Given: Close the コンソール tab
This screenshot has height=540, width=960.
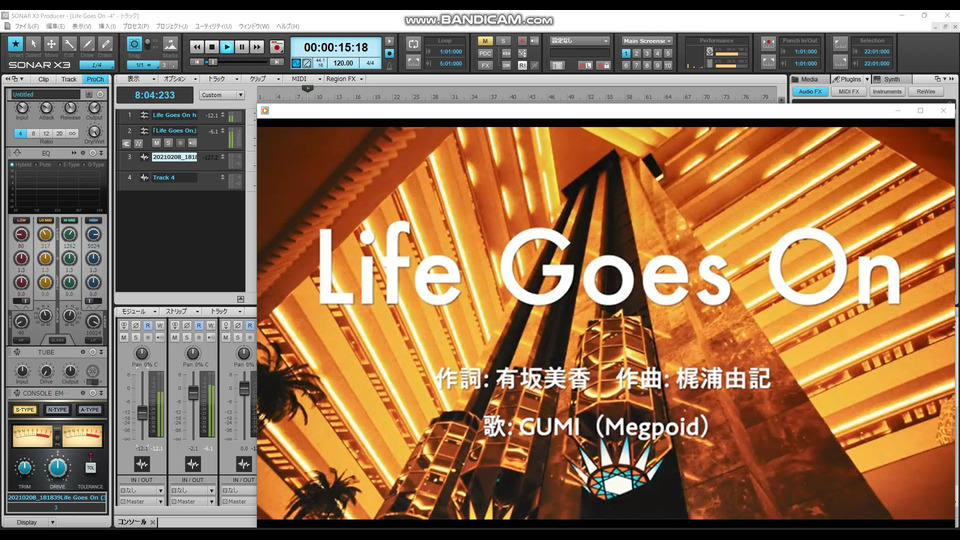Looking at the screenshot, I should click(x=153, y=522).
